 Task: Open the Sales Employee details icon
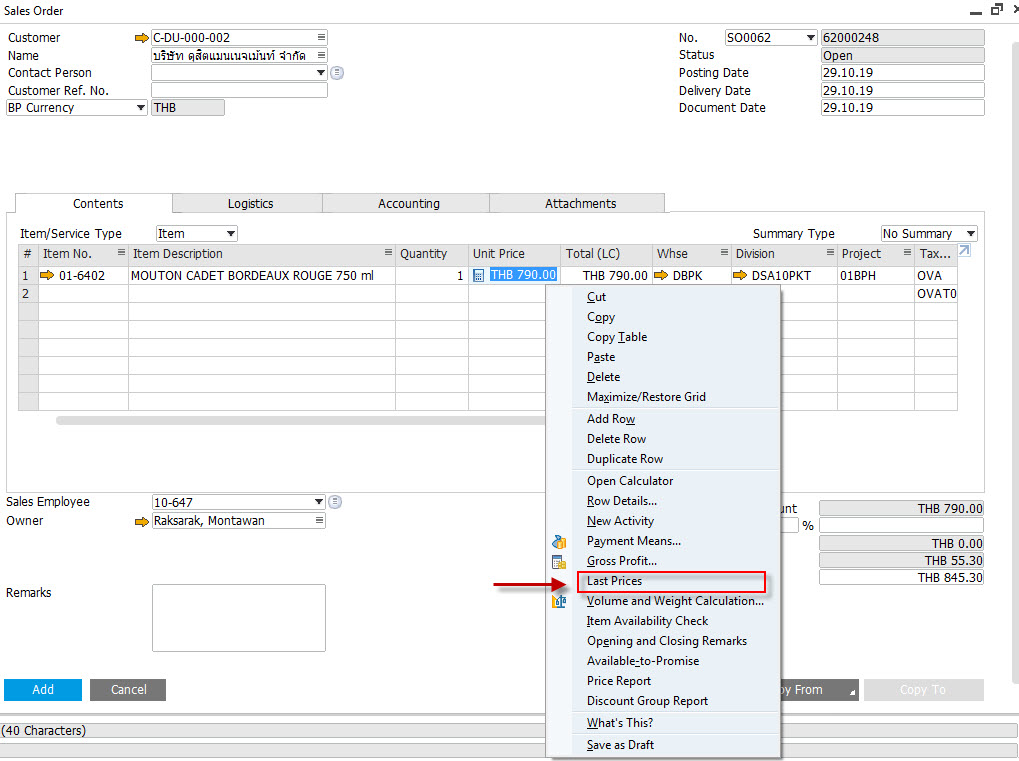point(335,502)
